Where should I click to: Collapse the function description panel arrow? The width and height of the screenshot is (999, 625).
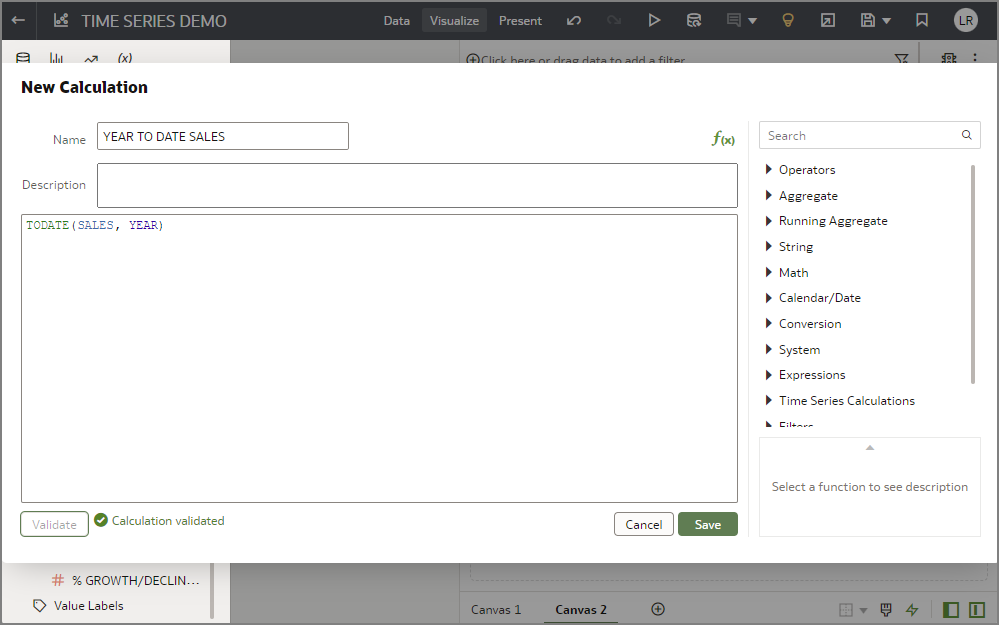click(870, 448)
